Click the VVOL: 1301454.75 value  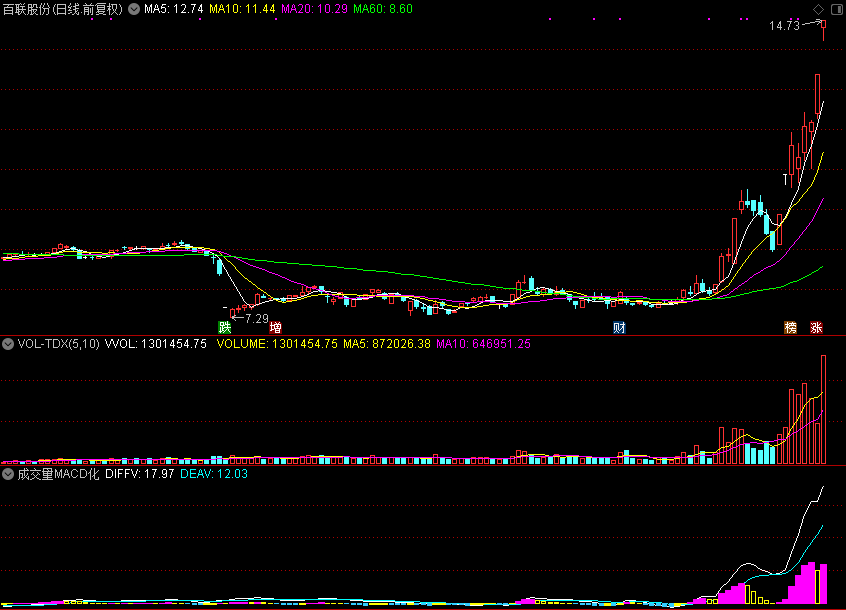155,344
